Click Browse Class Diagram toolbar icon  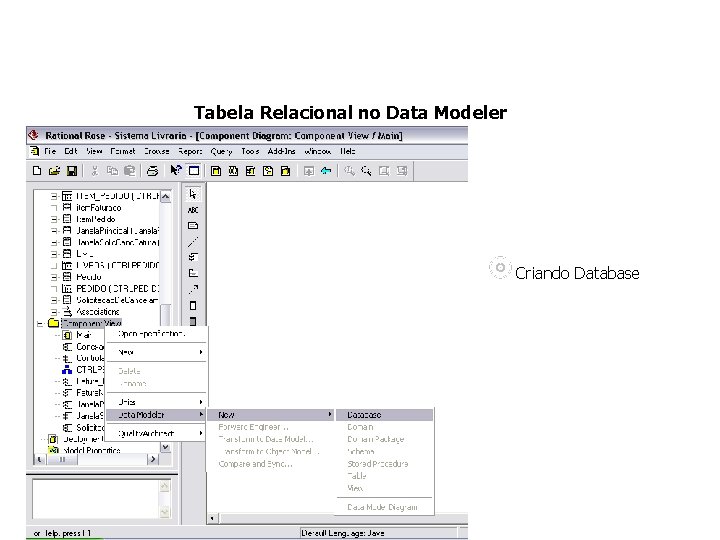[216, 171]
